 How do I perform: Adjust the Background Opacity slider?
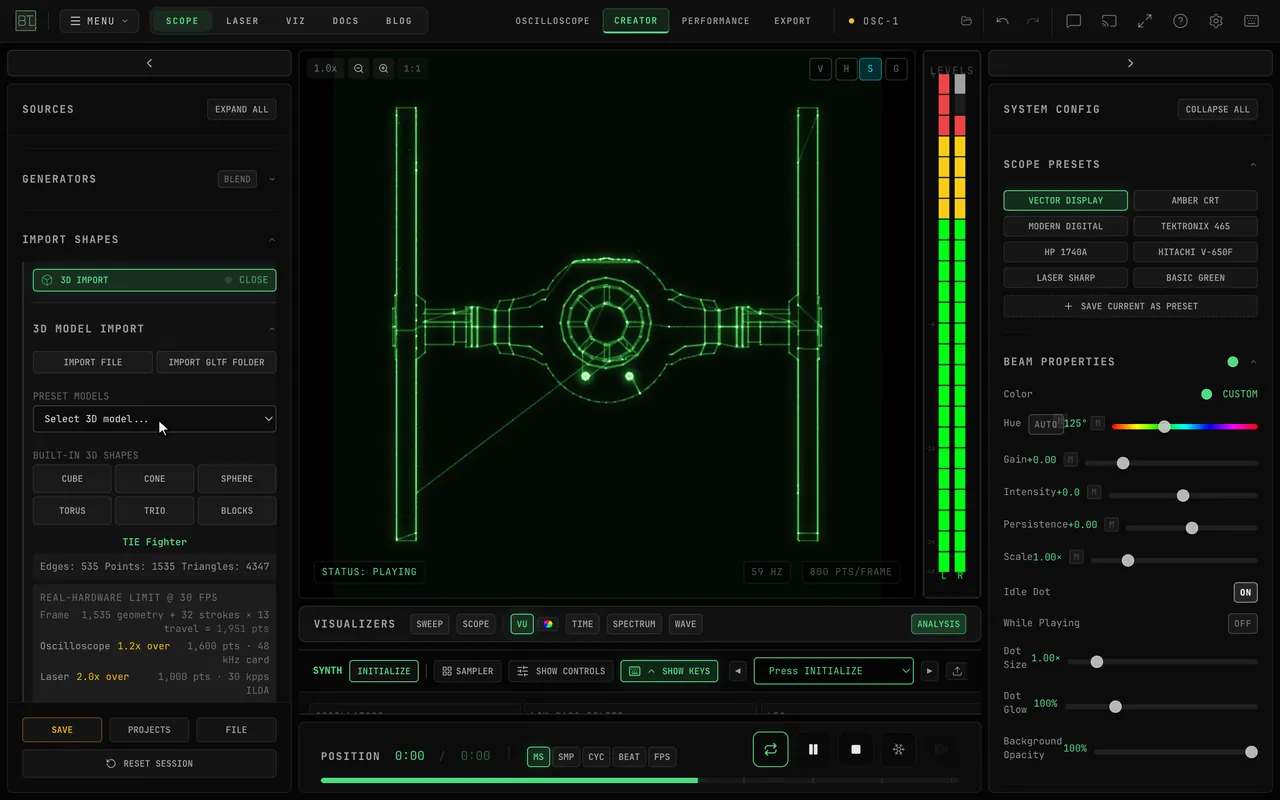pos(1176,752)
